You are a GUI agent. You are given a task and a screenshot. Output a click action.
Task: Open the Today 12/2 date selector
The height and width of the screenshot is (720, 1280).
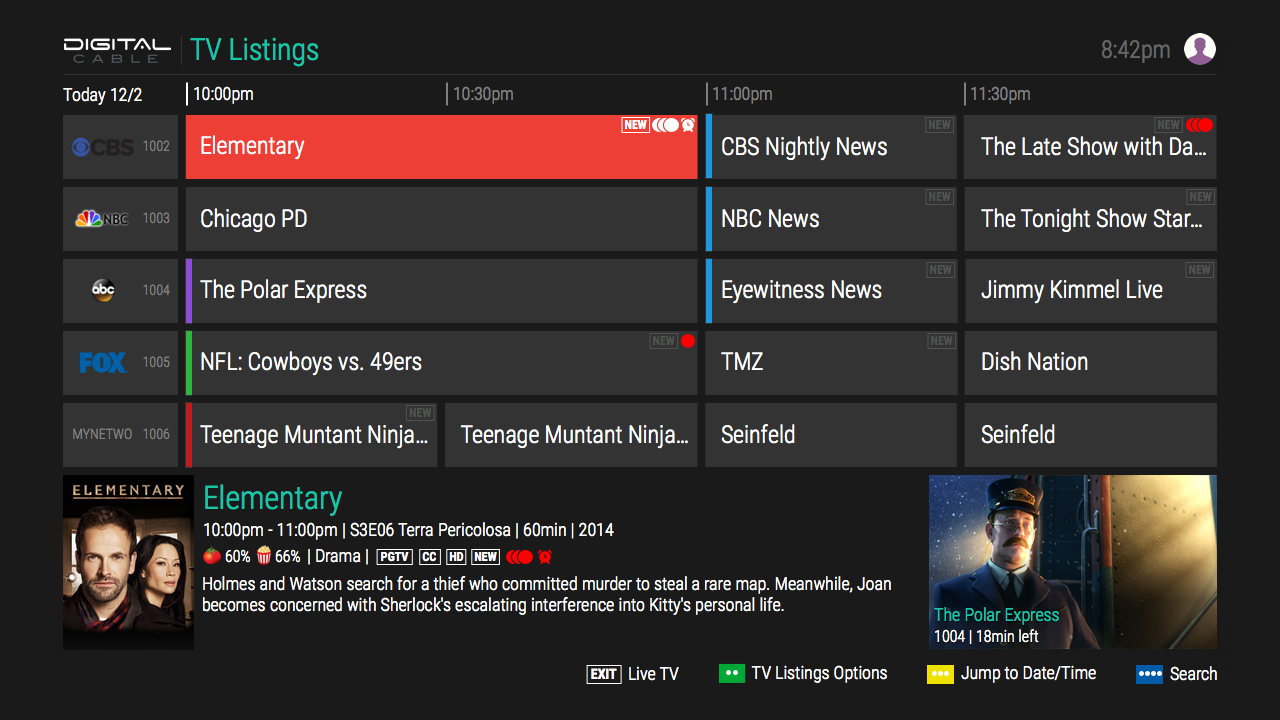(103, 95)
